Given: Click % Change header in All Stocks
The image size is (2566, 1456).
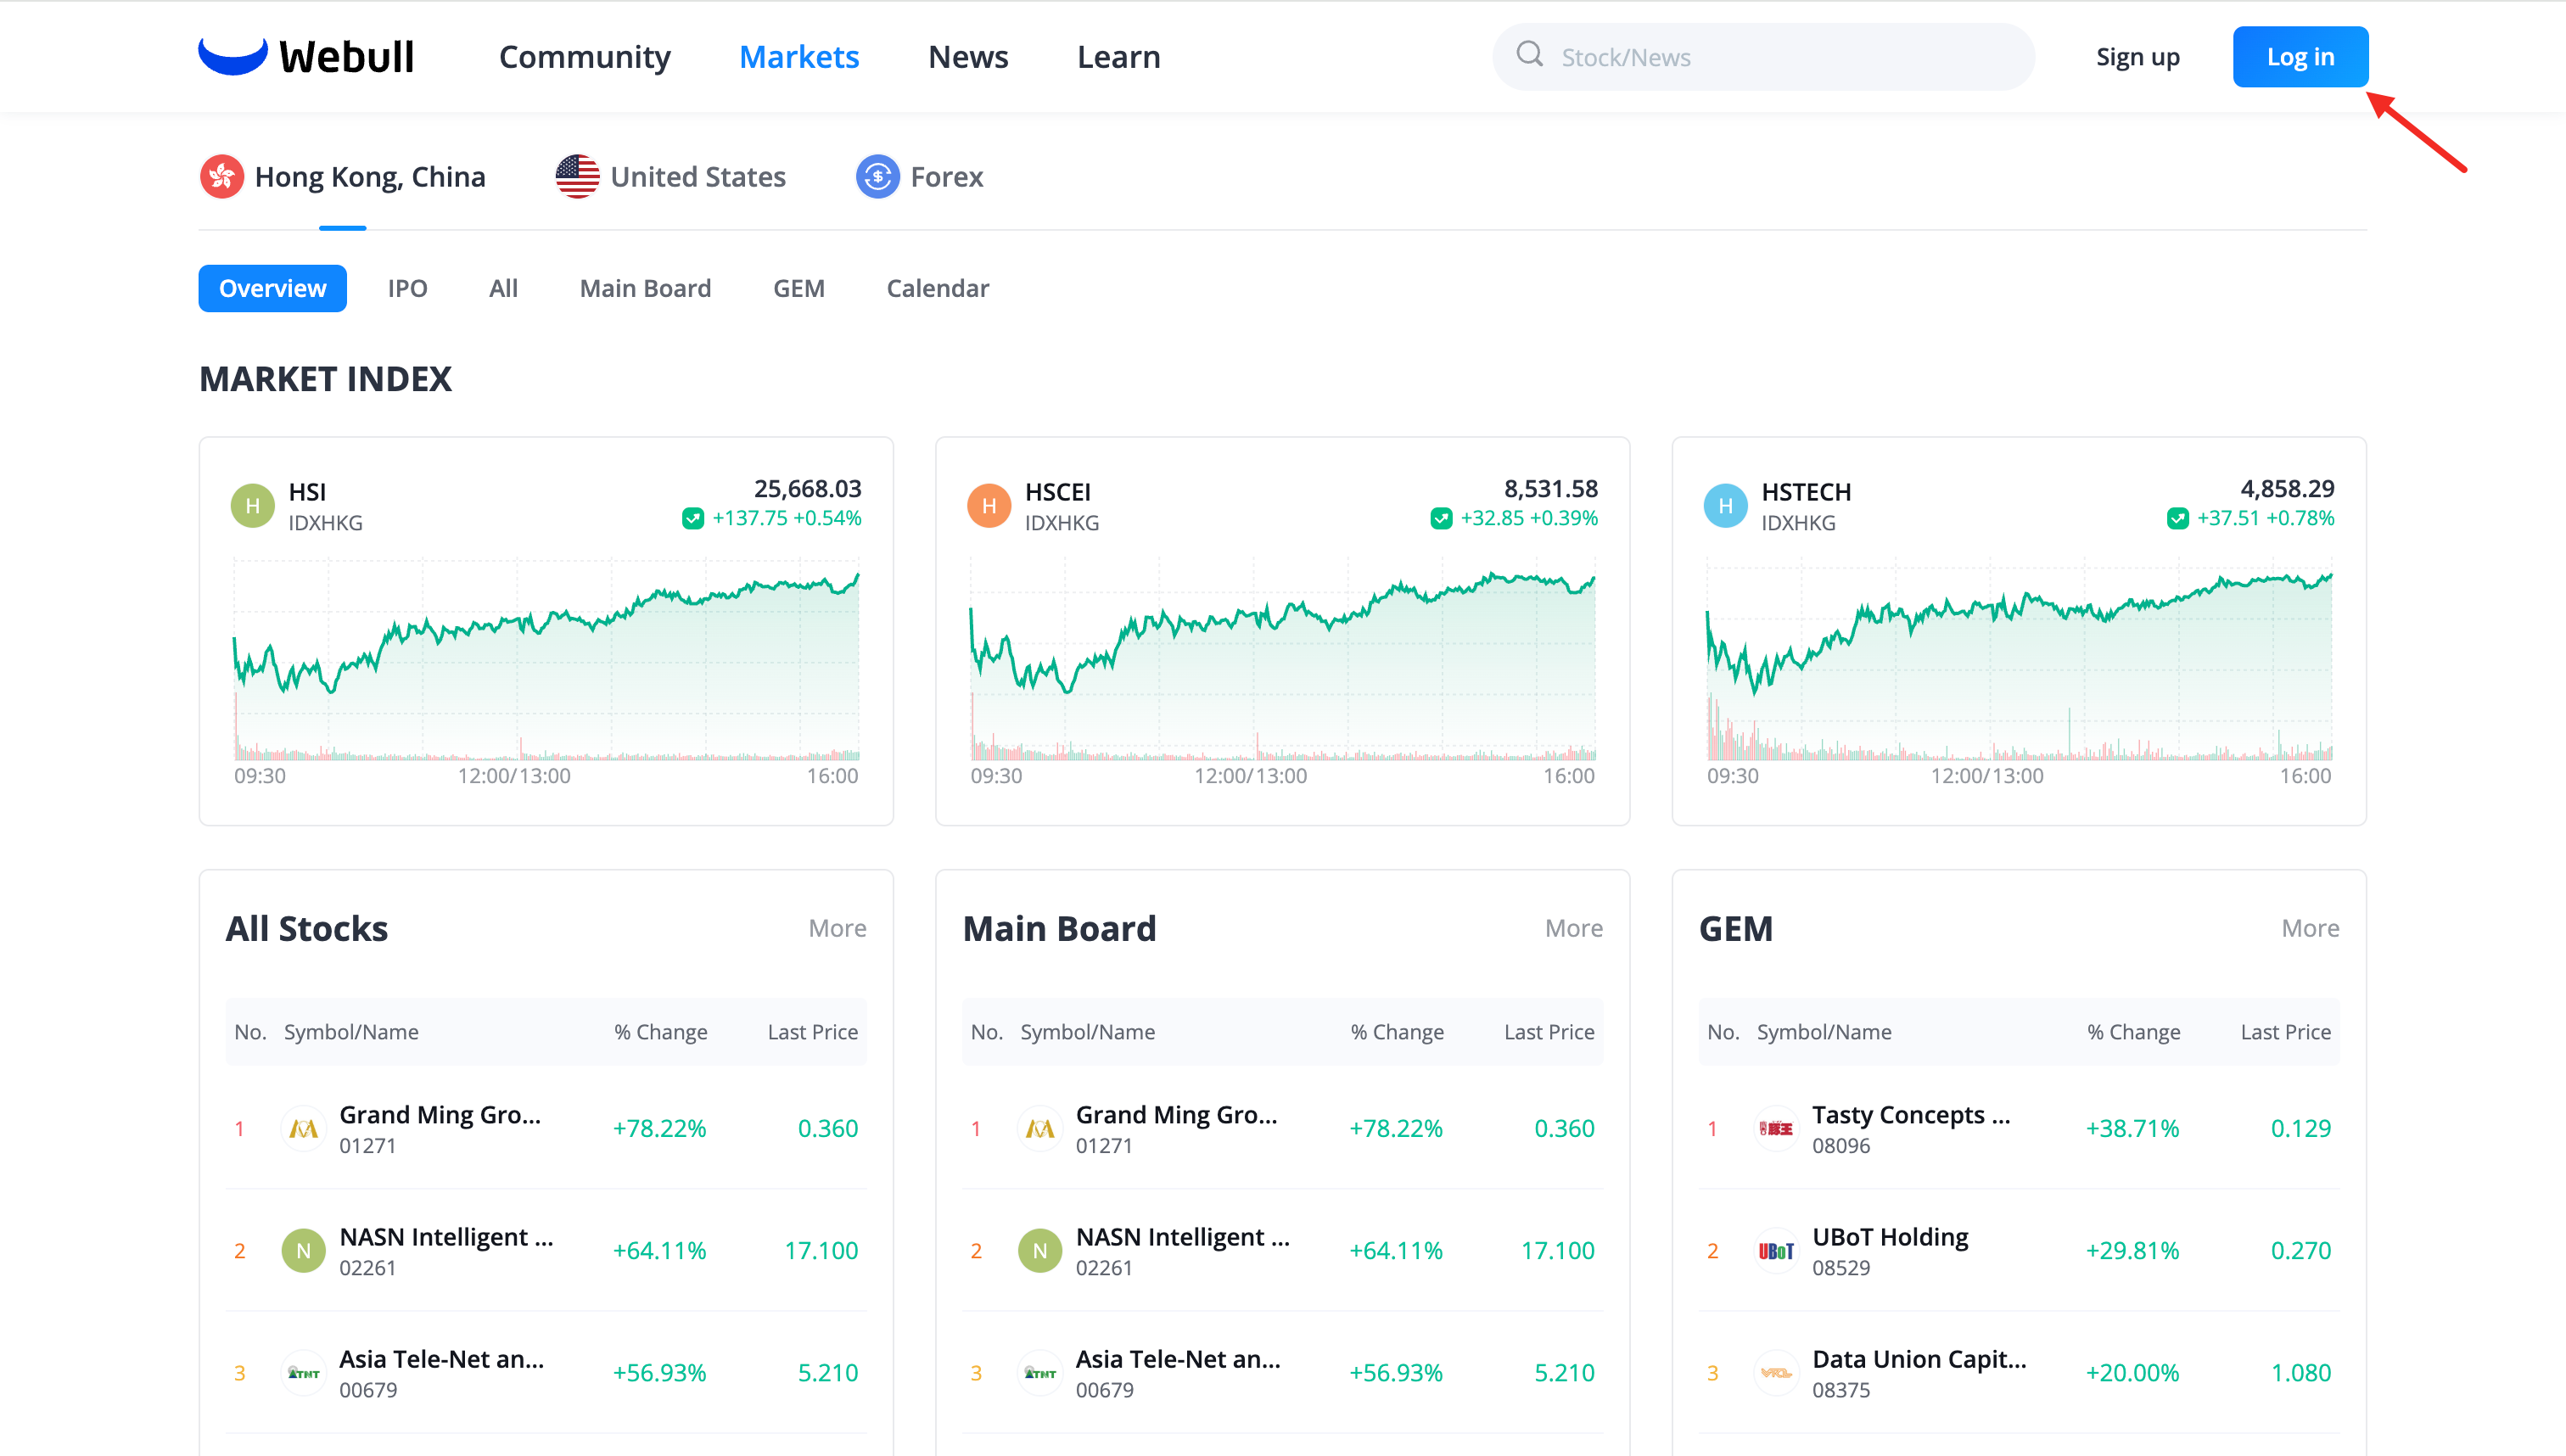Looking at the screenshot, I should (660, 1032).
